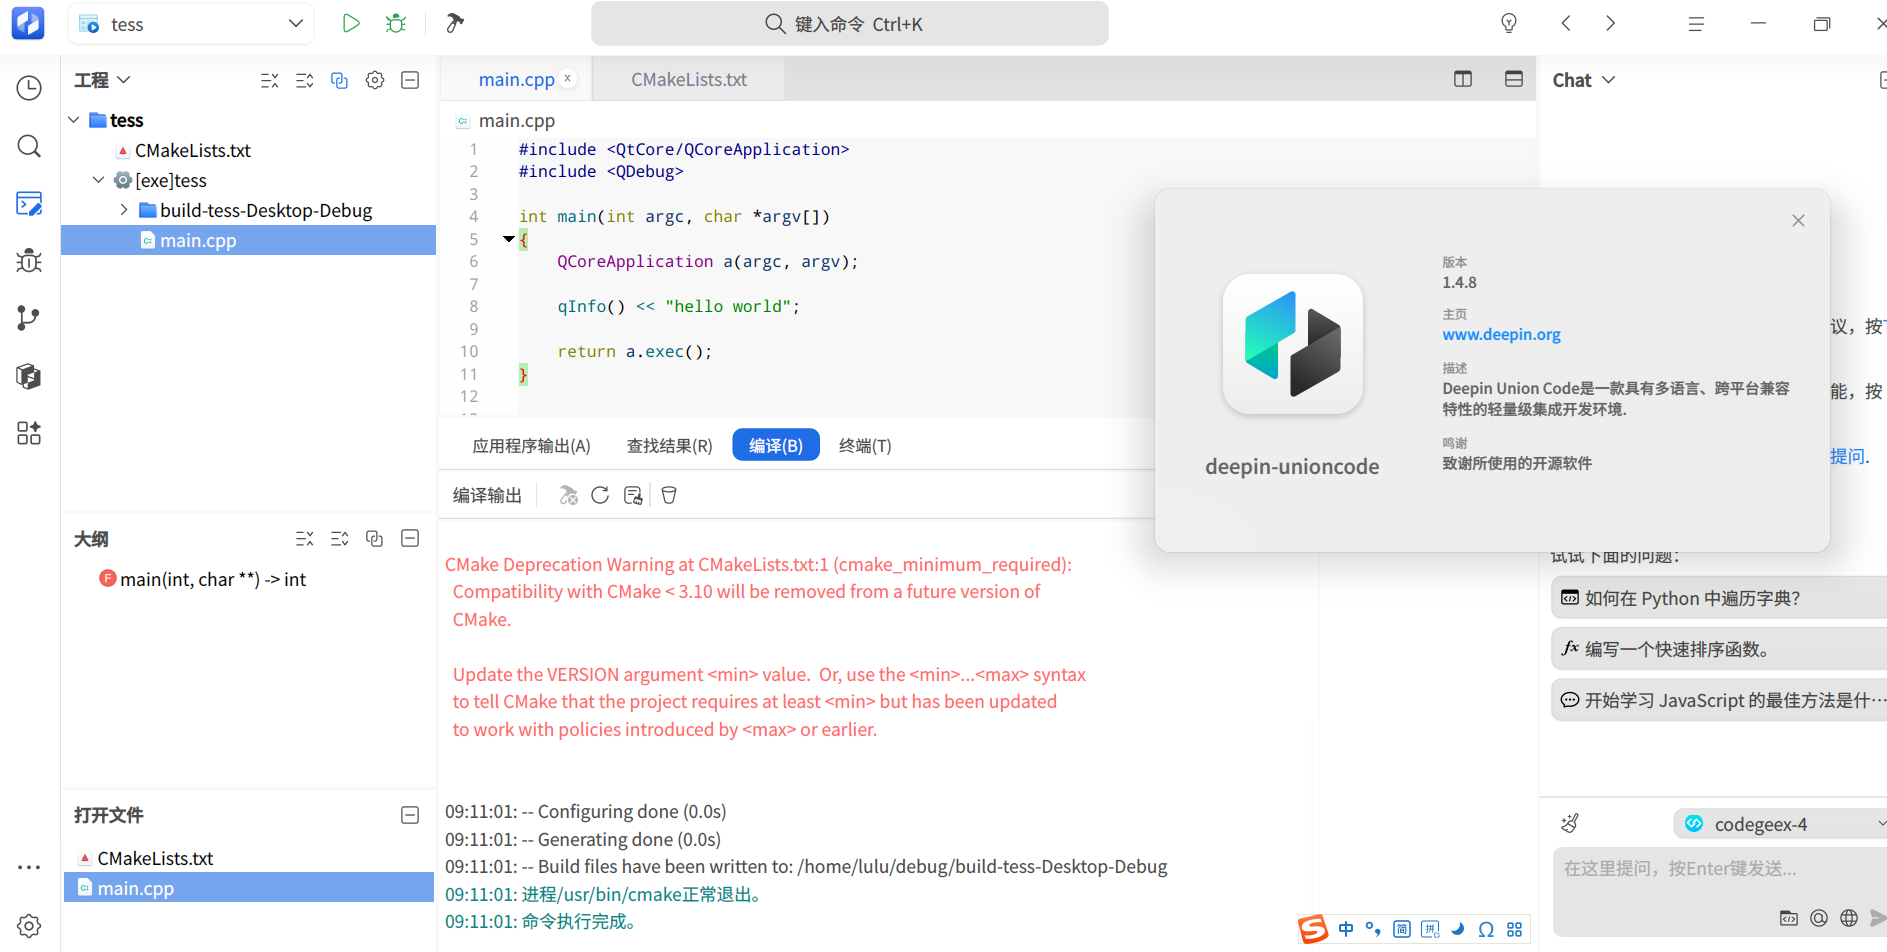Click 致谢所使用的开源软件 acknowledgement link
This screenshot has width=1887, height=952.
[1517, 463]
